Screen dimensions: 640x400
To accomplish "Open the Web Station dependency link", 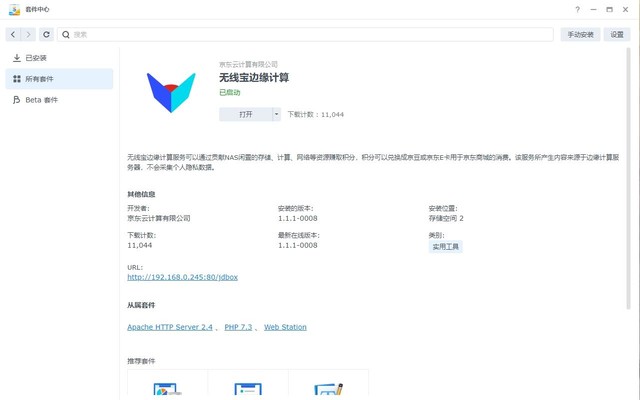I will pos(285,327).
